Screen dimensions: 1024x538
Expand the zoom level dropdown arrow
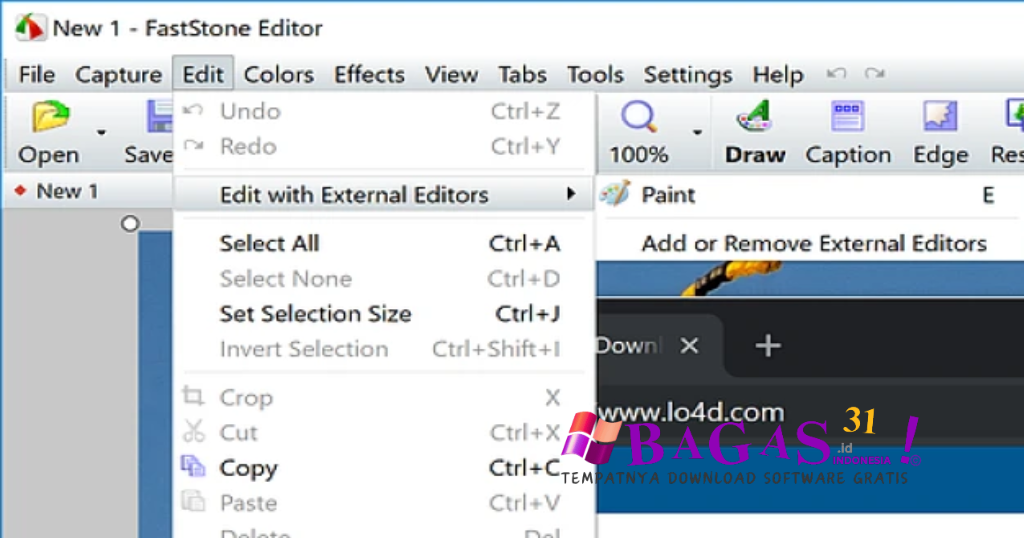[697, 133]
